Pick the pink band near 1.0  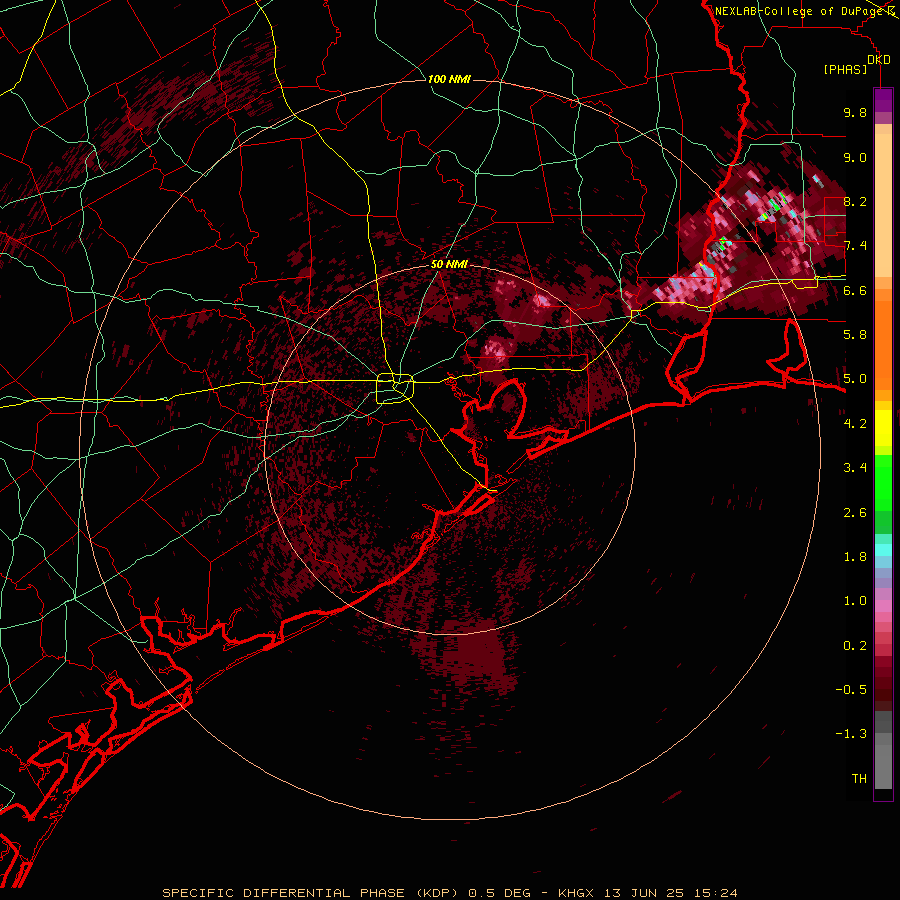pos(883,606)
